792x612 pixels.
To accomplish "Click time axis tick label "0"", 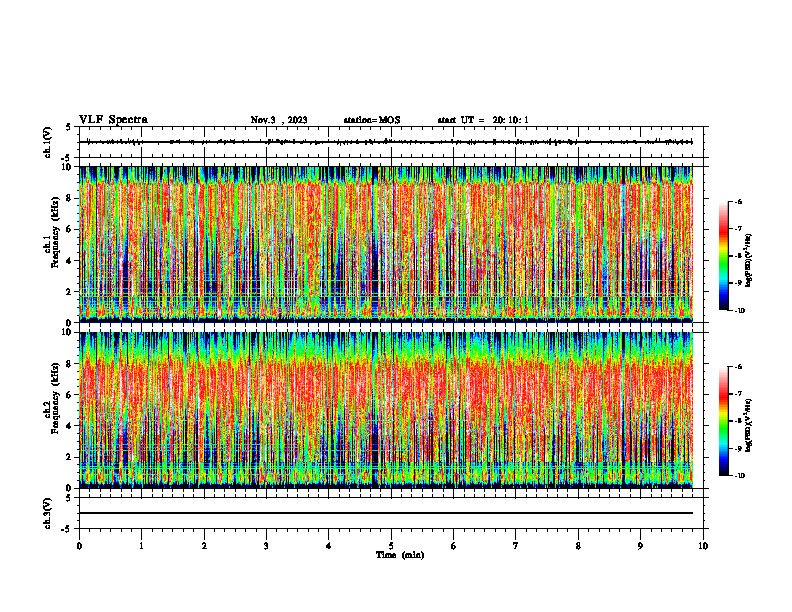I will 79,546.
